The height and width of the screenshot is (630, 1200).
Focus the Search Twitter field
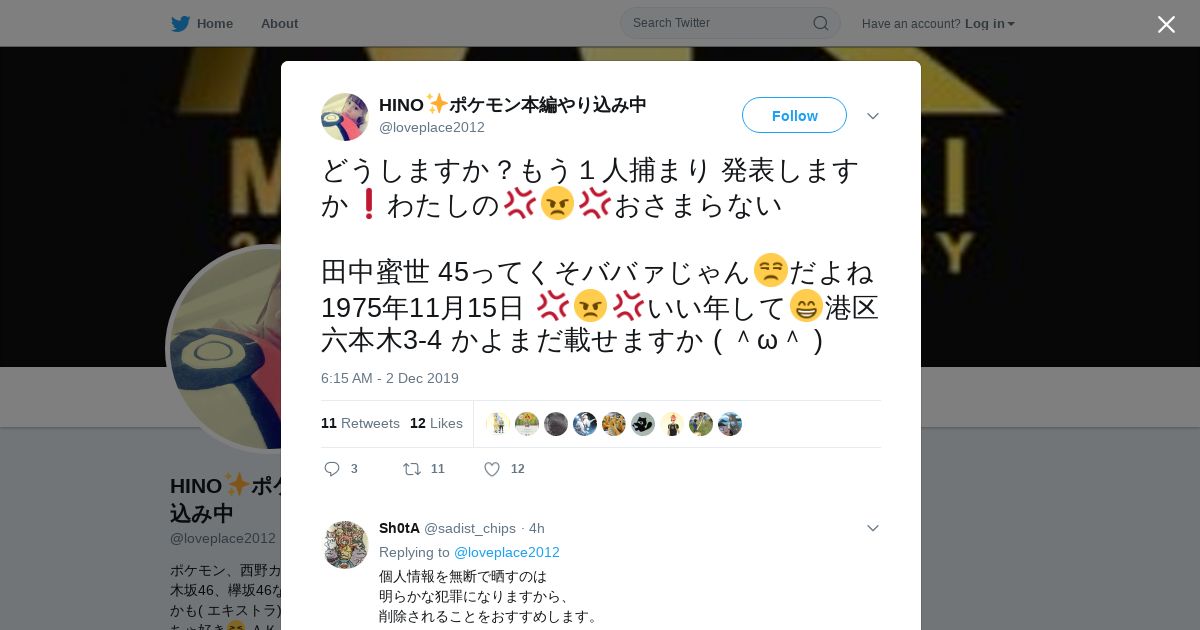[x=720, y=23]
